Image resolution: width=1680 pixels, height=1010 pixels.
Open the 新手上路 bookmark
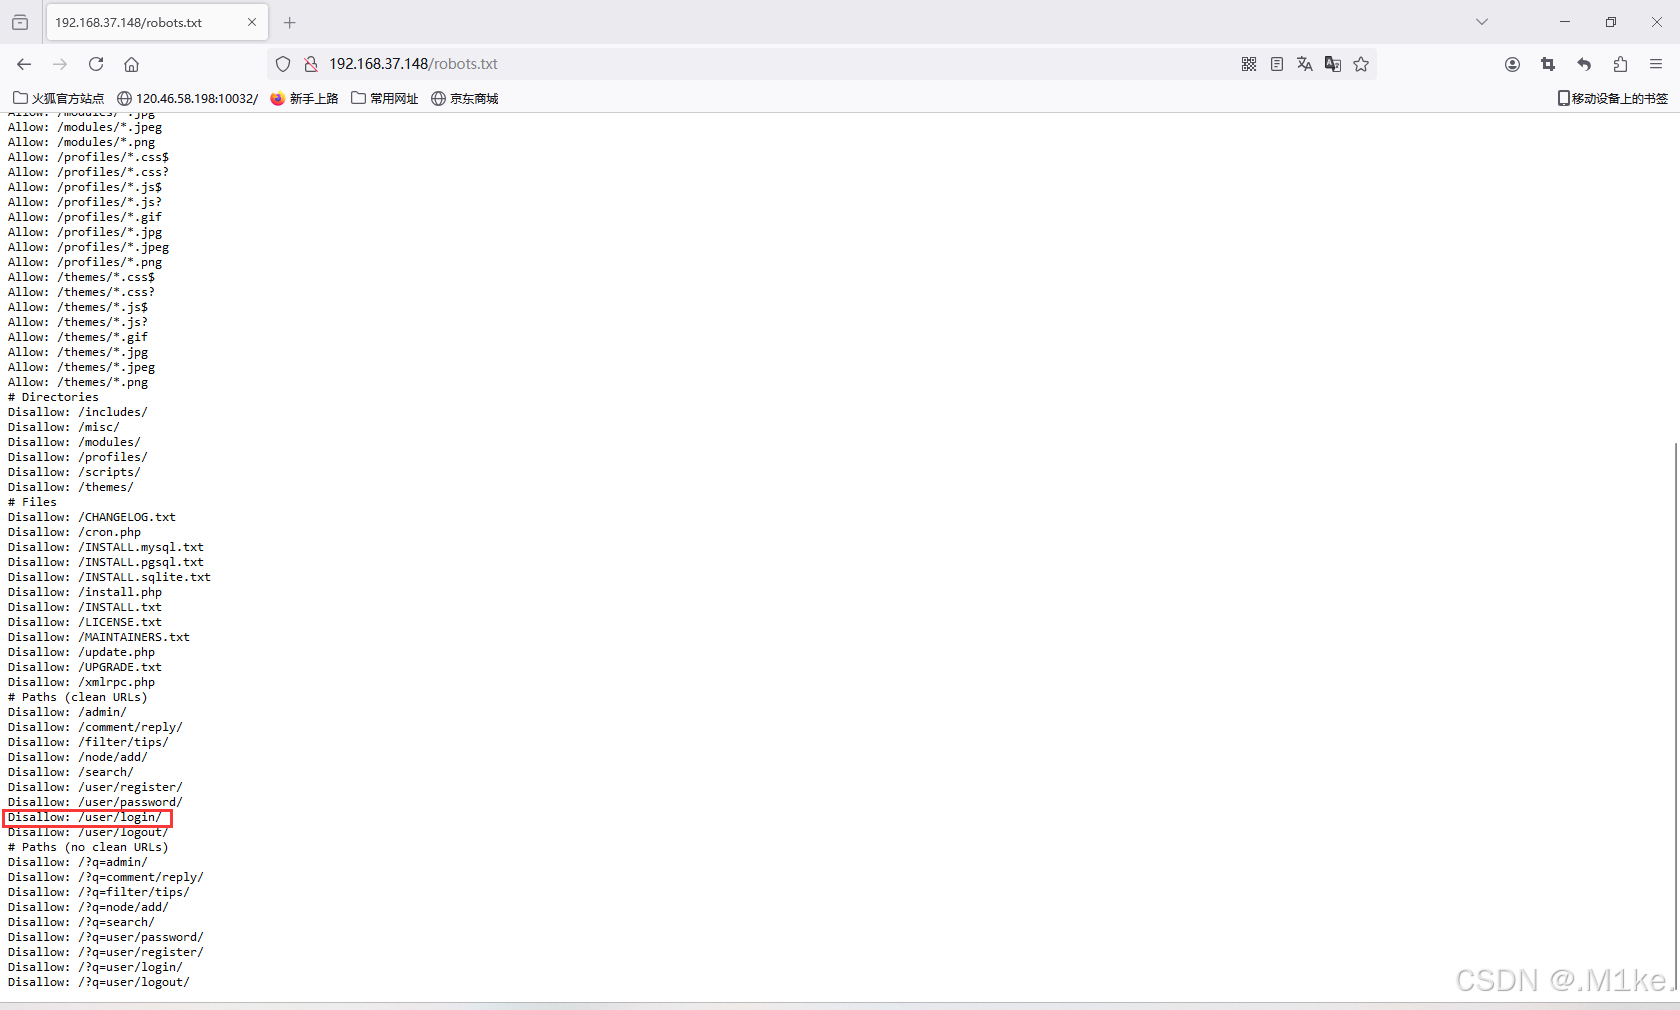pos(304,98)
